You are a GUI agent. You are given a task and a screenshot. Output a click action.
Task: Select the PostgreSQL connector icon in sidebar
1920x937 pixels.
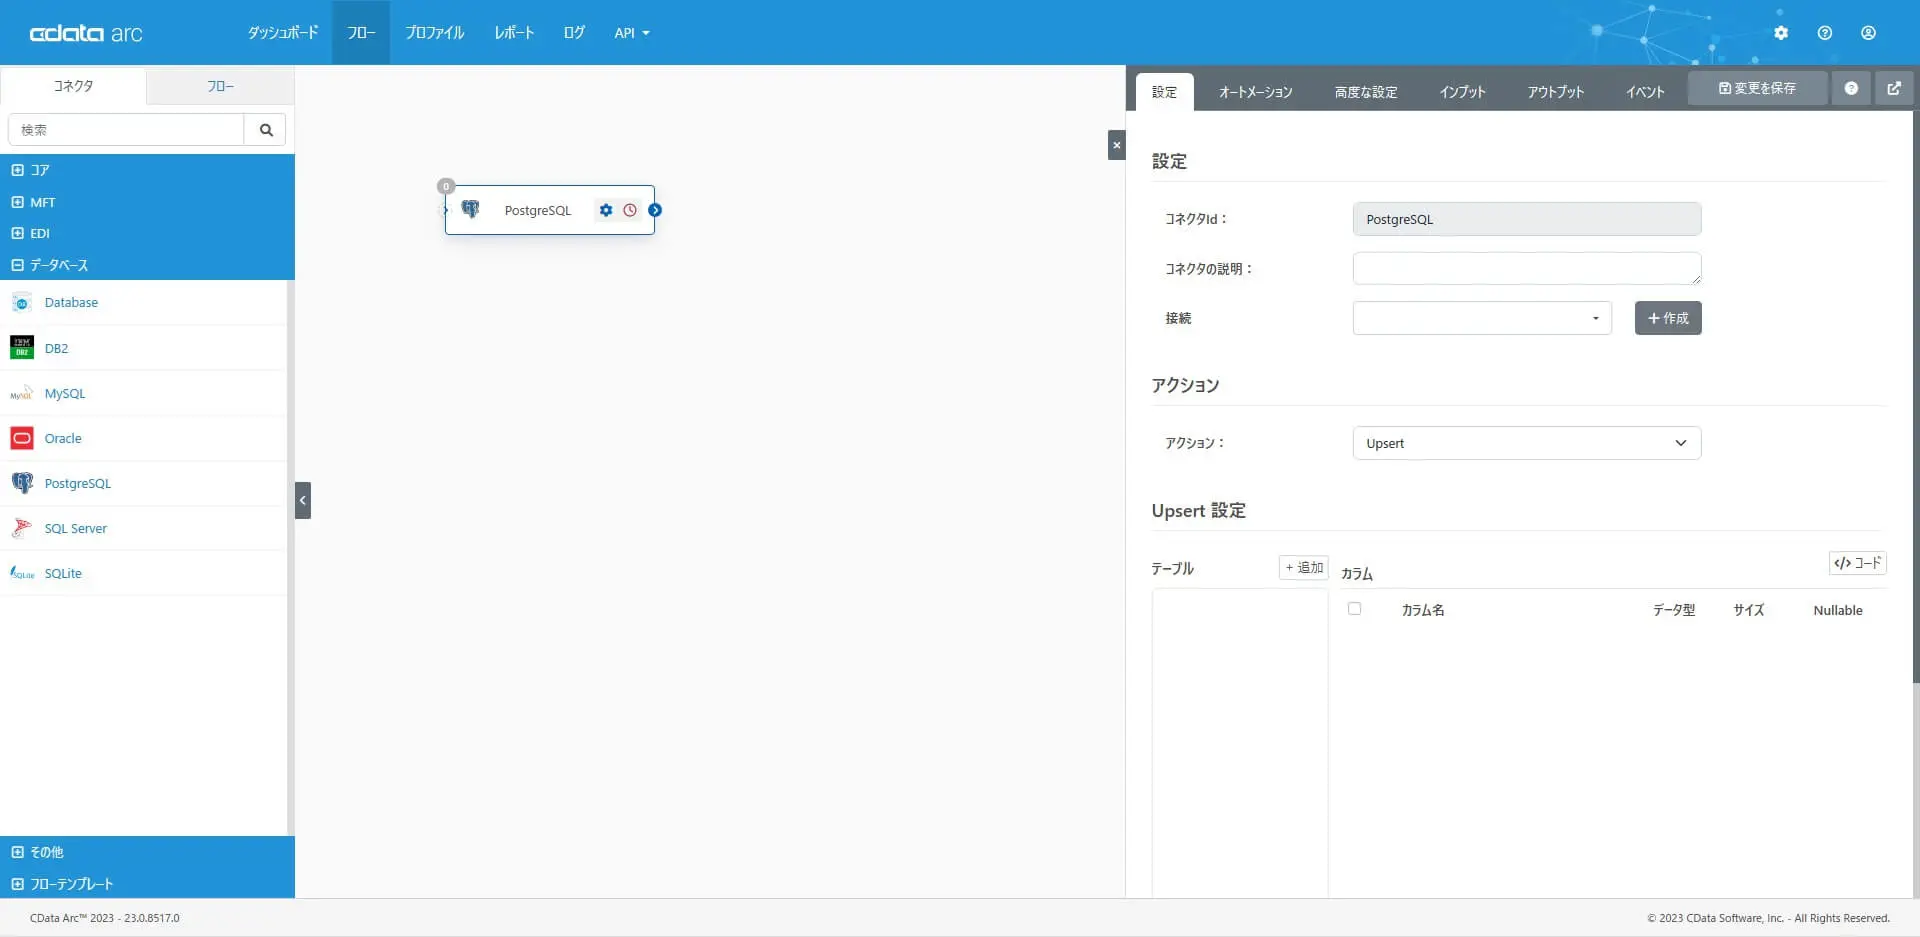22,483
